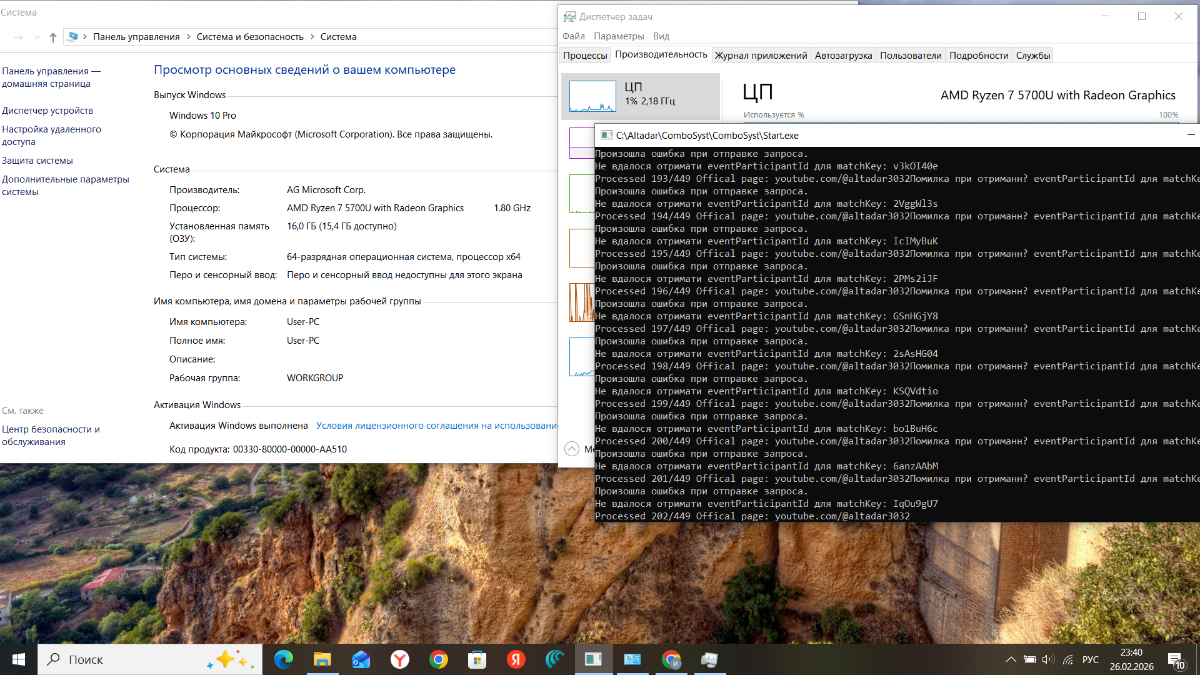The width and height of the screenshot is (1200, 675).
Task: Open Microsoft Edge from the taskbar
Action: 284,659
